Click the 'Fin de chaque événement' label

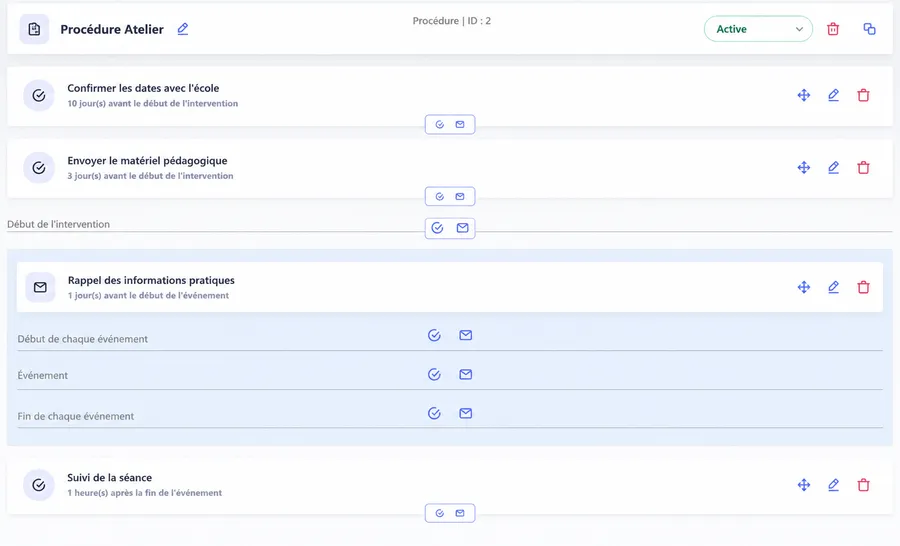coord(76,416)
